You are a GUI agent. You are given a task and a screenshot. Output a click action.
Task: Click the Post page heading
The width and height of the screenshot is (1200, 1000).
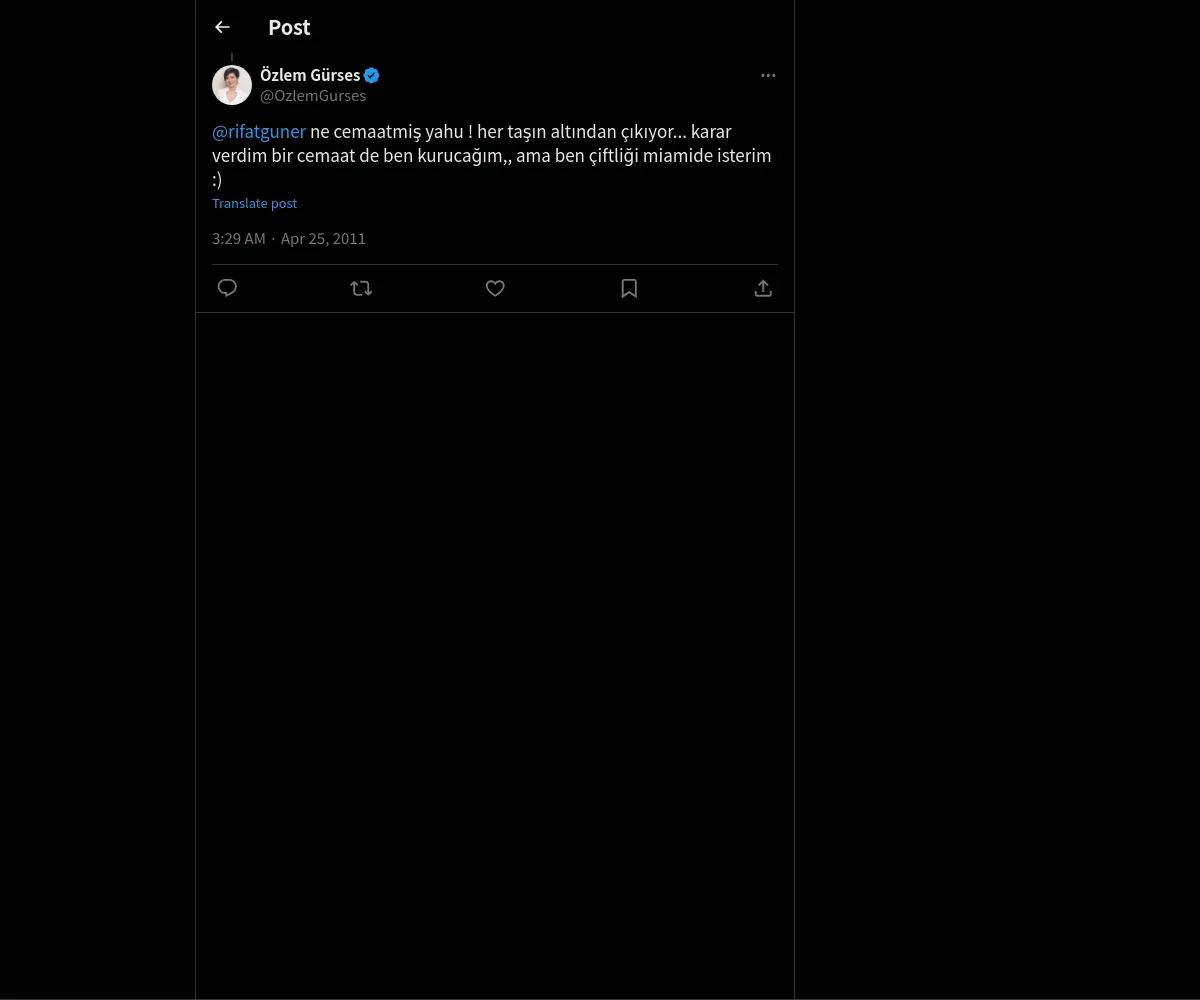tap(289, 27)
